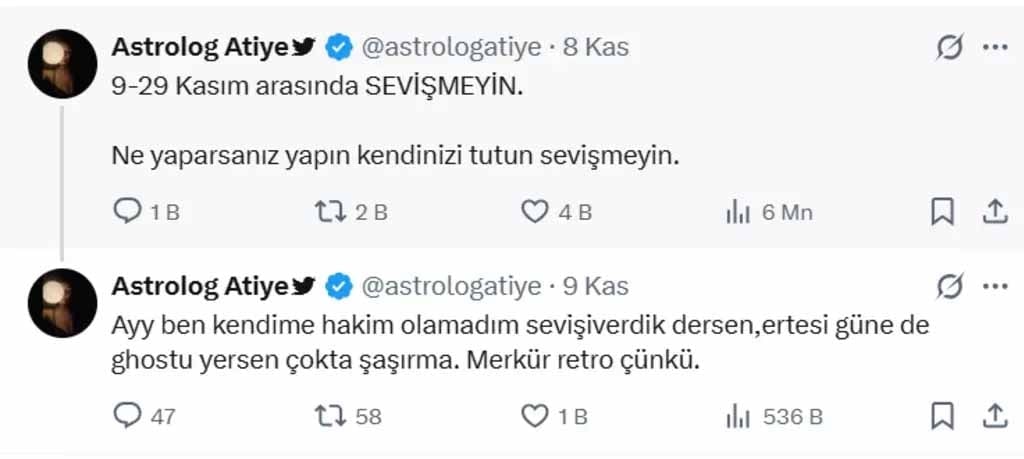Open more options menu on second tweet

click(x=995, y=286)
